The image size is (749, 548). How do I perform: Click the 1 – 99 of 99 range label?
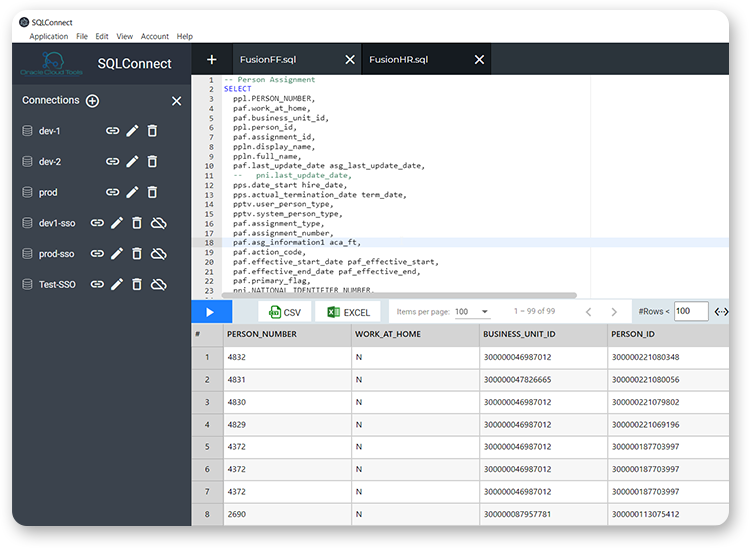(x=535, y=312)
